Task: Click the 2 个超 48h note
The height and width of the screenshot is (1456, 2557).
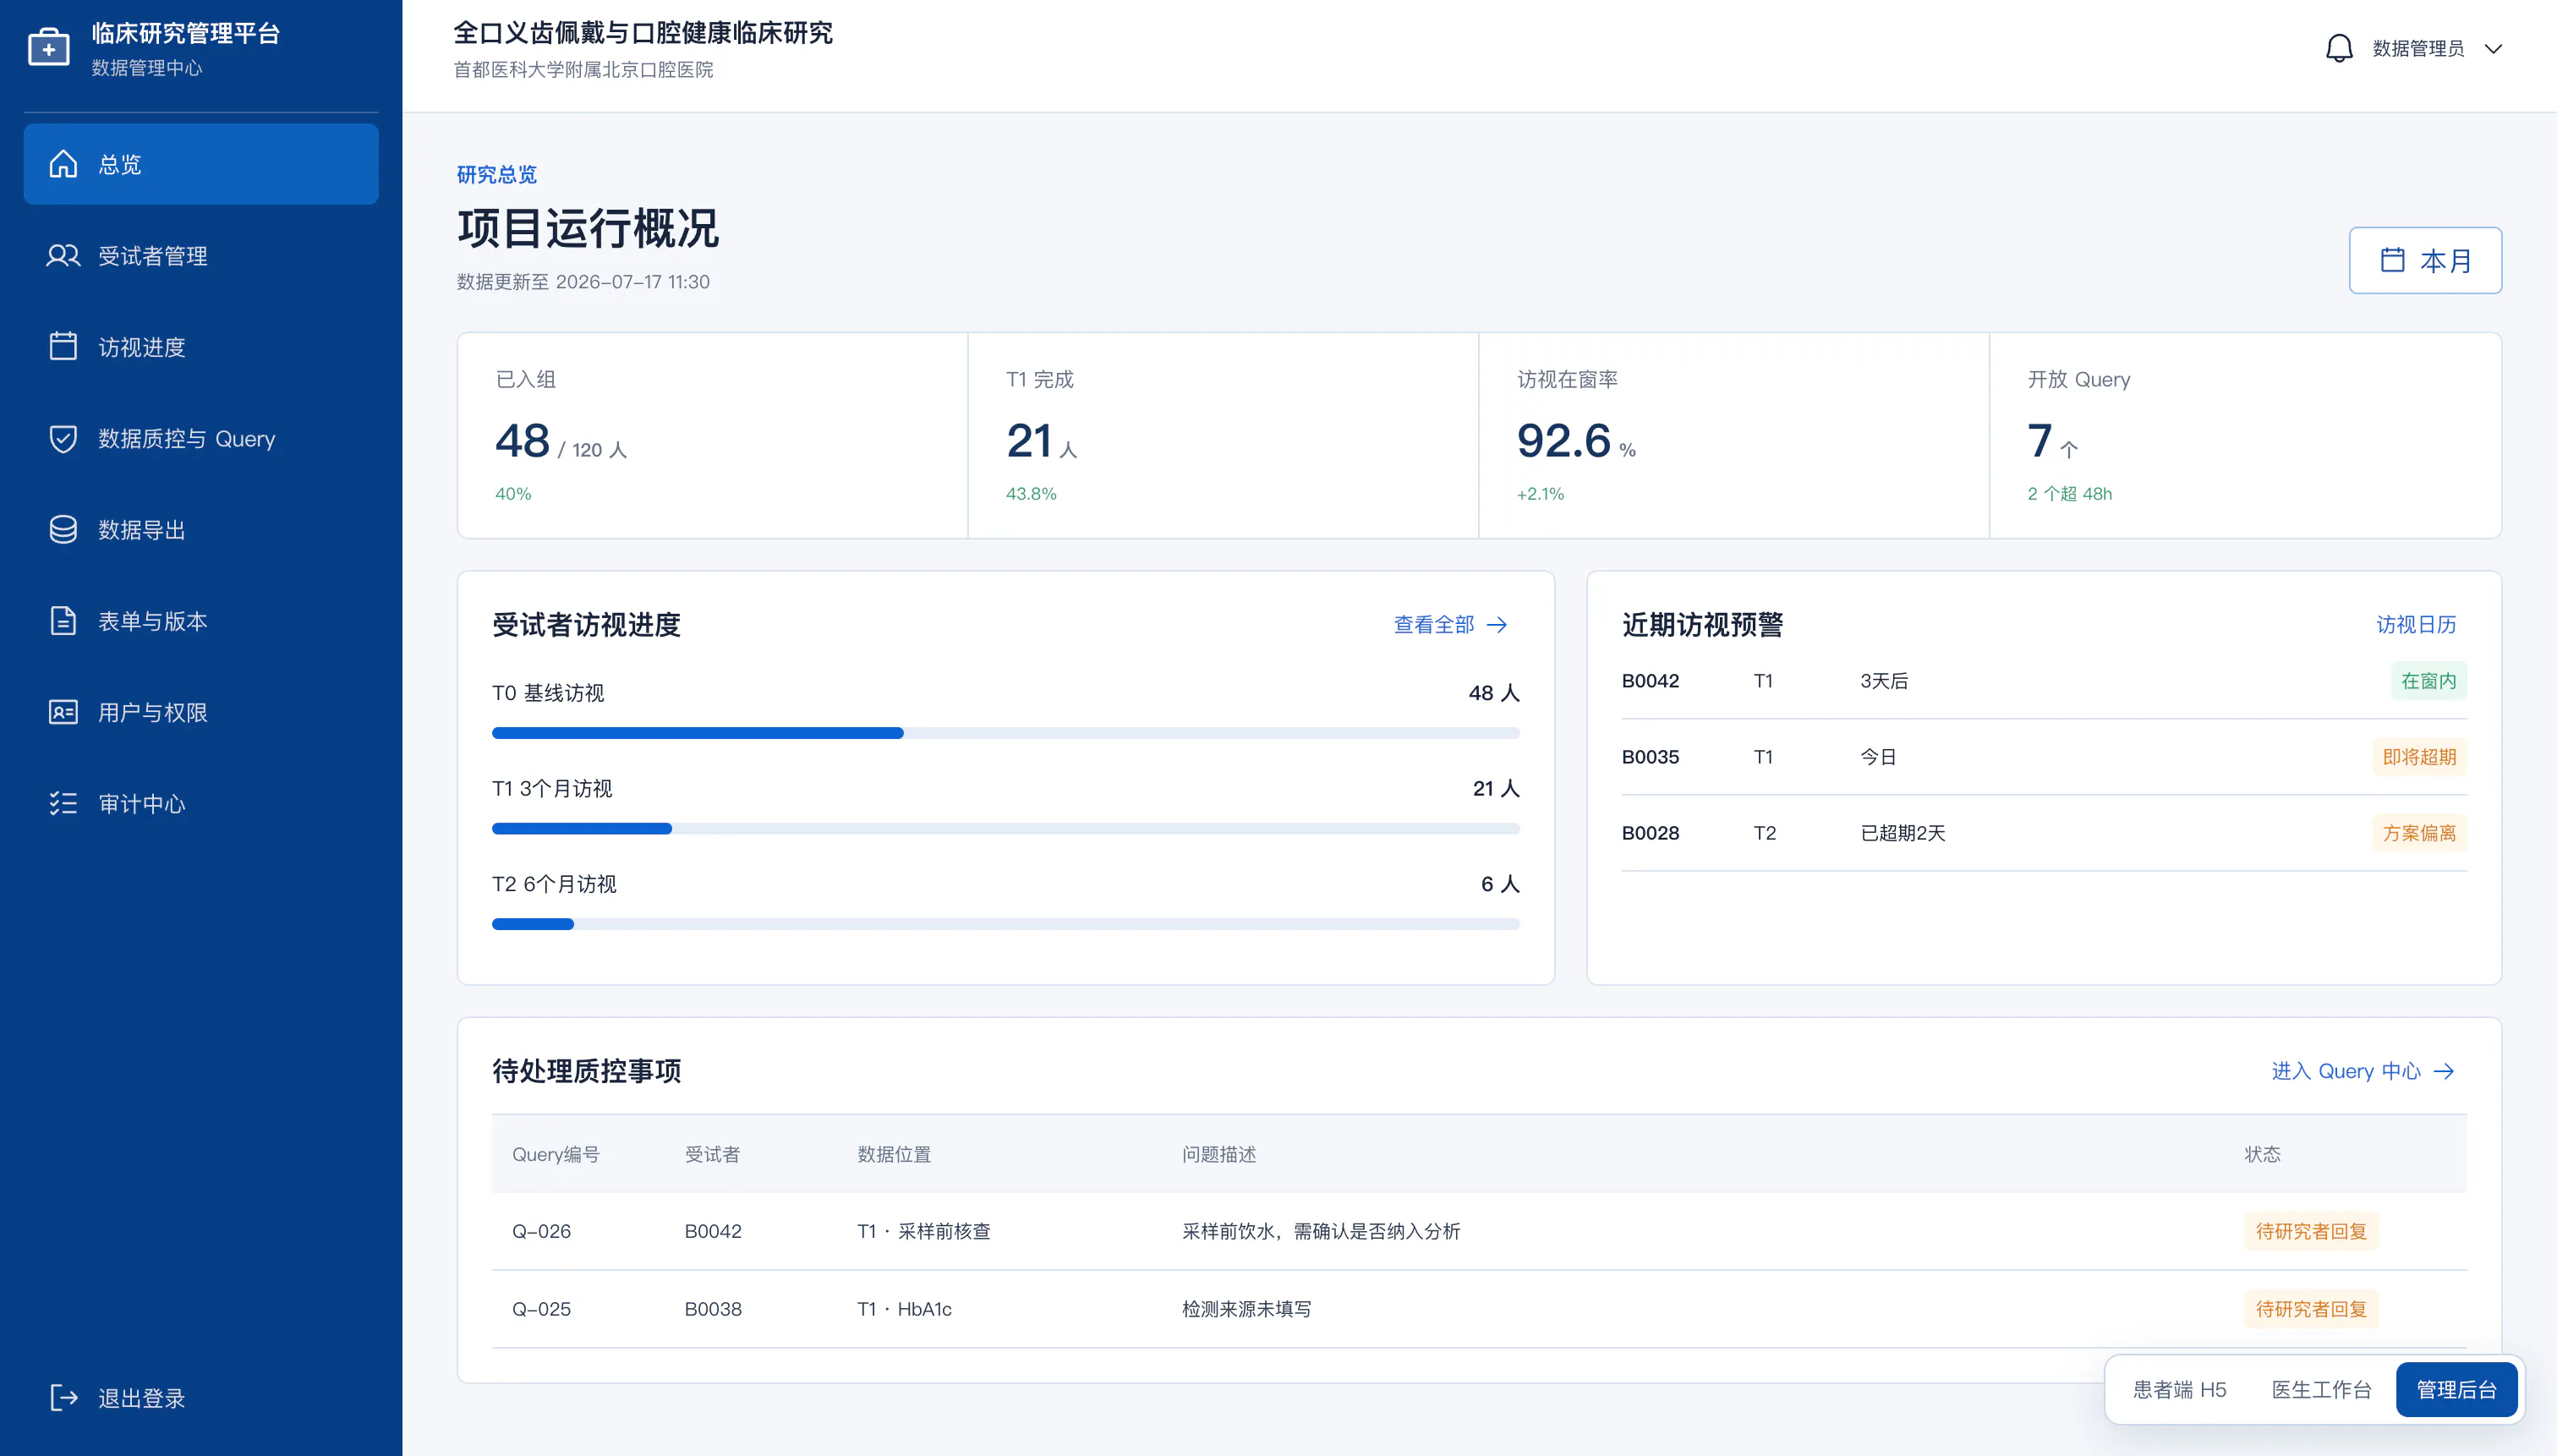Action: pos(2069,493)
